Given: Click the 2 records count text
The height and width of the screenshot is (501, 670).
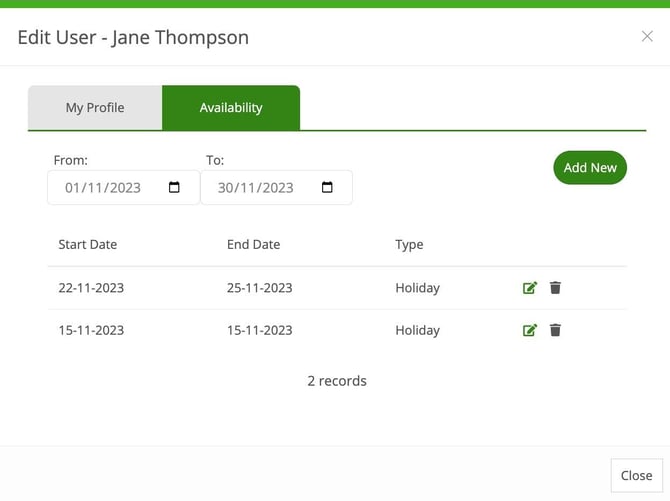Looking at the screenshot, I should pos(337,381).
